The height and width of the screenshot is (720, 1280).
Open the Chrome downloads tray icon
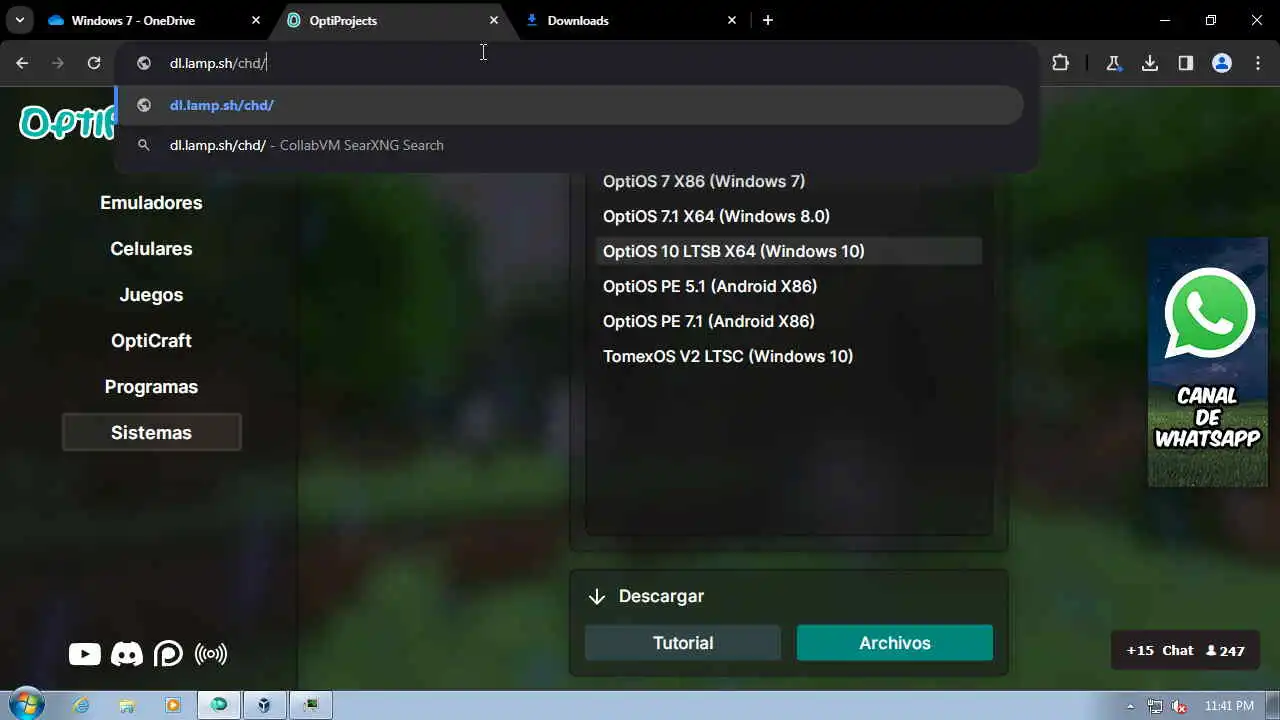(x=1150, y=63)
